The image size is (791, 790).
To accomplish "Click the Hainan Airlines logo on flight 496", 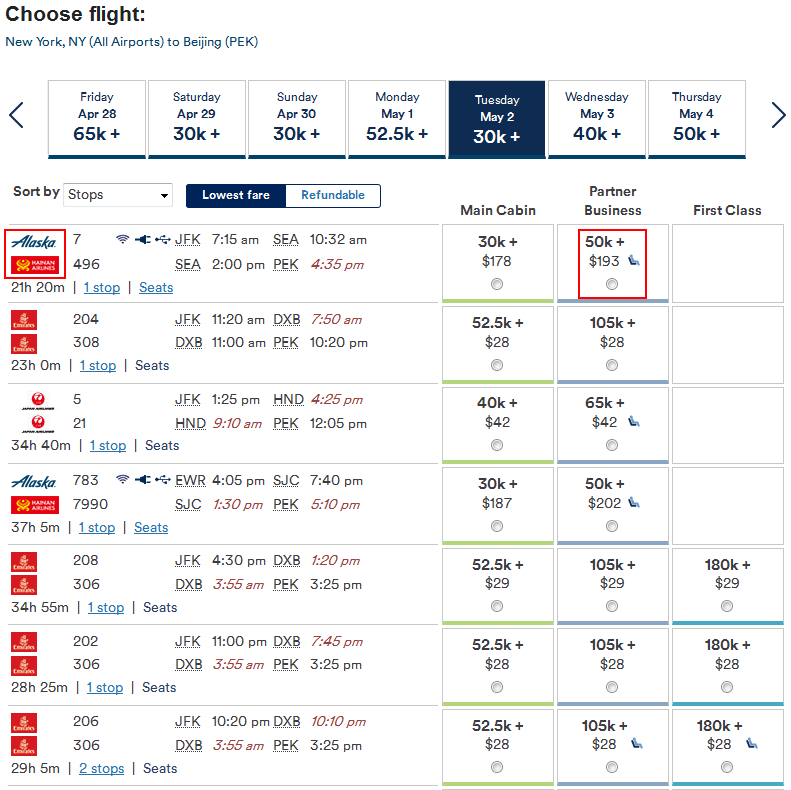I will (x=35, y=264).
